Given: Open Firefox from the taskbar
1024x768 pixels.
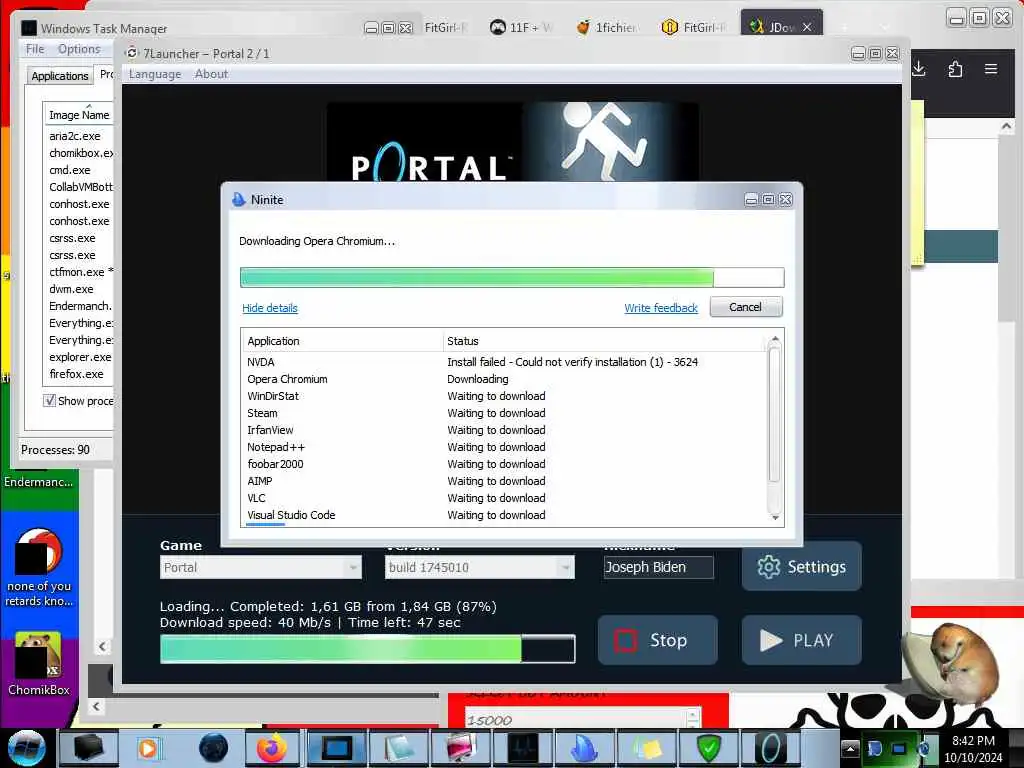Looking at the screenshot, I should (x=272, y=748).
